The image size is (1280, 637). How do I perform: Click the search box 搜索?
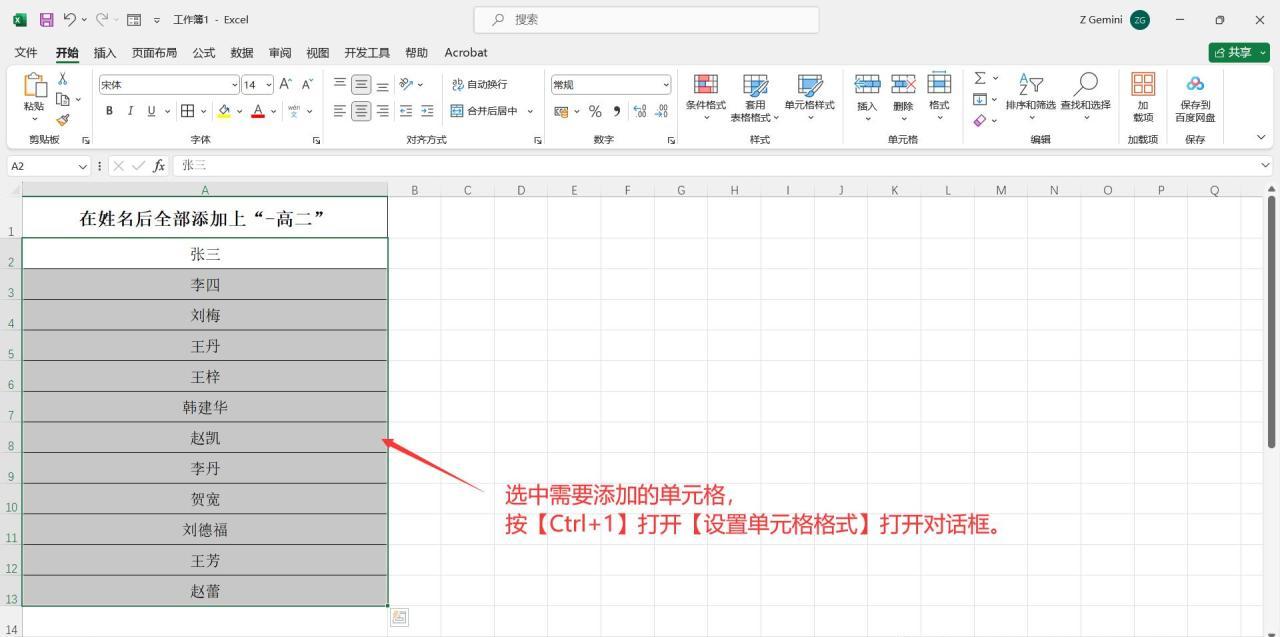pyautogui.click(x=644, y=19)
